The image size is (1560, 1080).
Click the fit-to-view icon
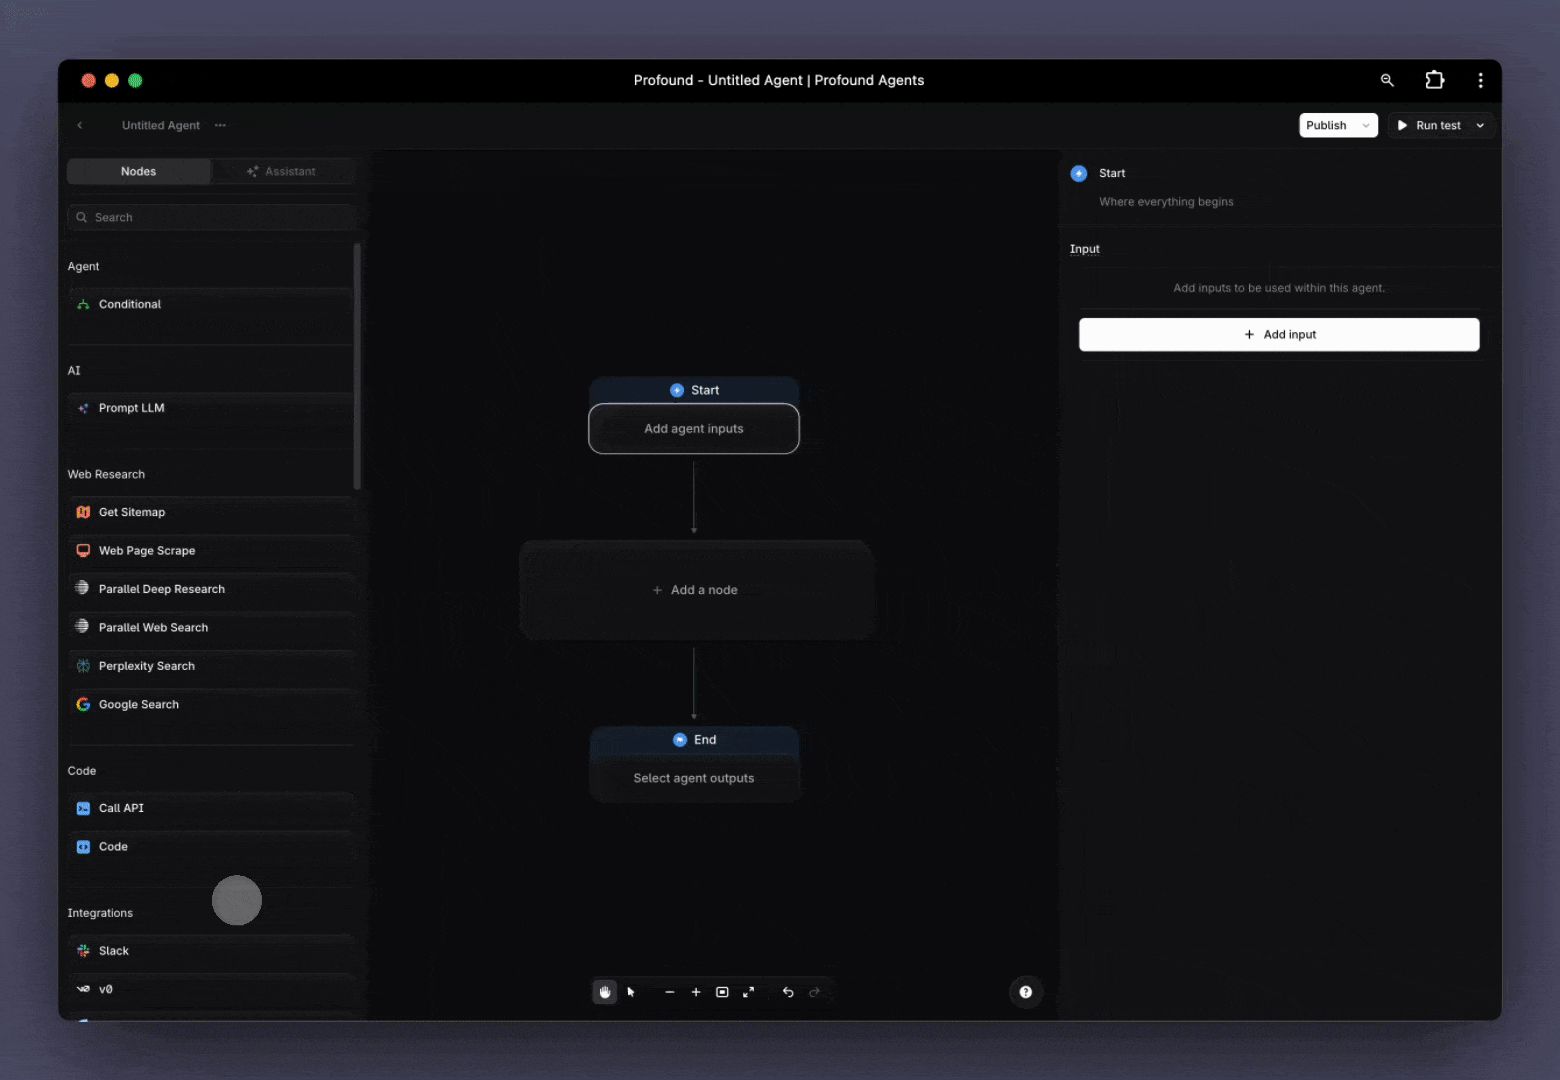[722, 992]
